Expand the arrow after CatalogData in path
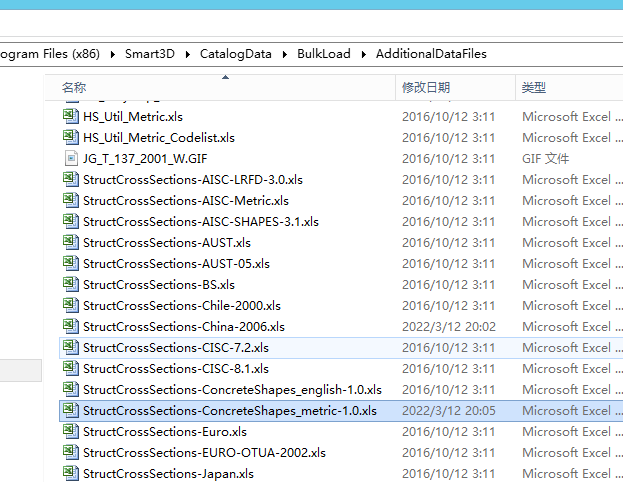 [284, 54]
